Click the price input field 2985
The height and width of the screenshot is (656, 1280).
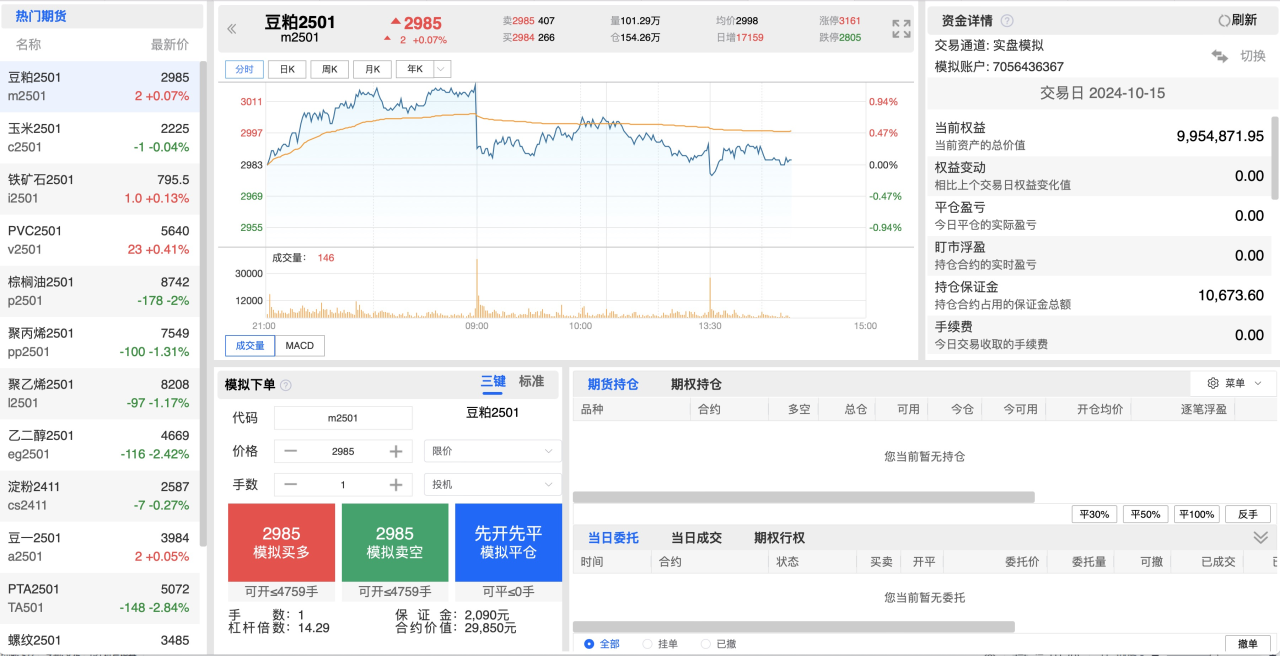[x=343, y=451]
